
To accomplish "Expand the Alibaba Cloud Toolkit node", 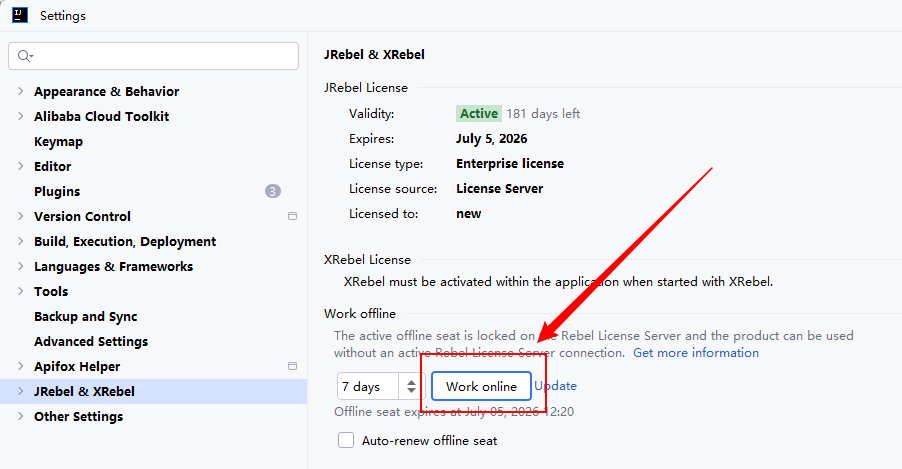I will 20,116.
